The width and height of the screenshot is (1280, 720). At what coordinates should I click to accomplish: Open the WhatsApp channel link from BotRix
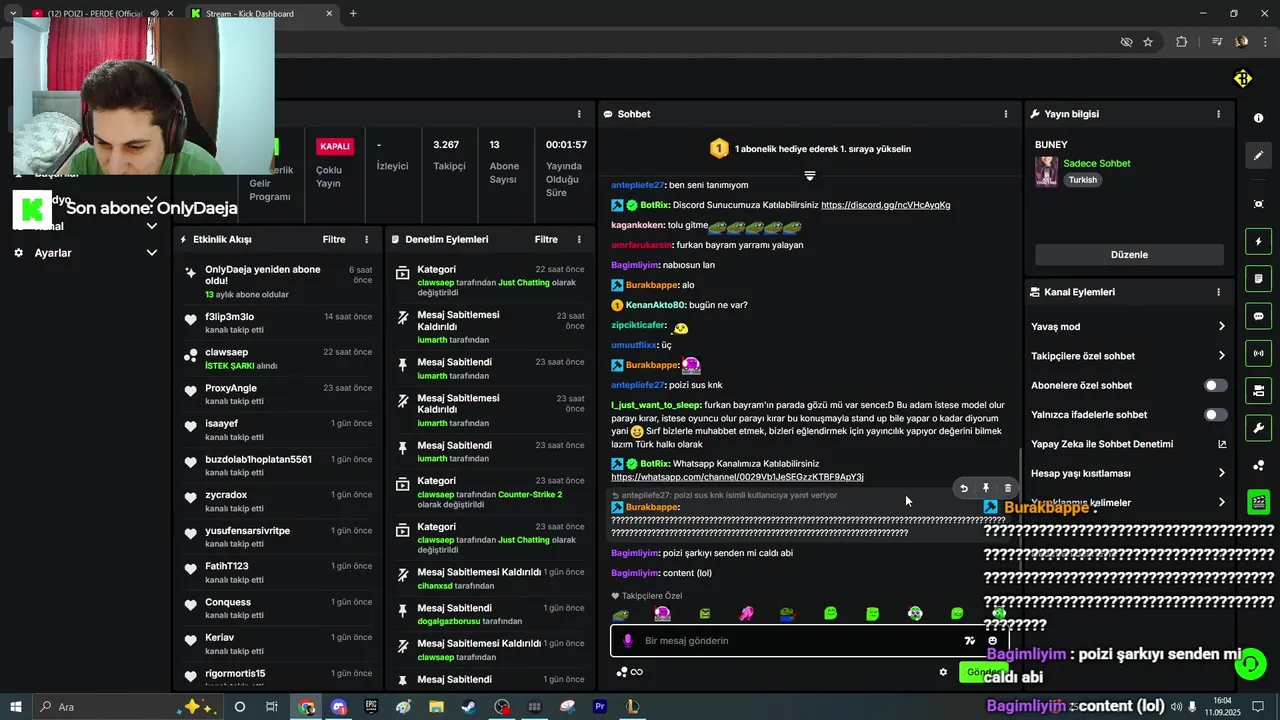737,477
